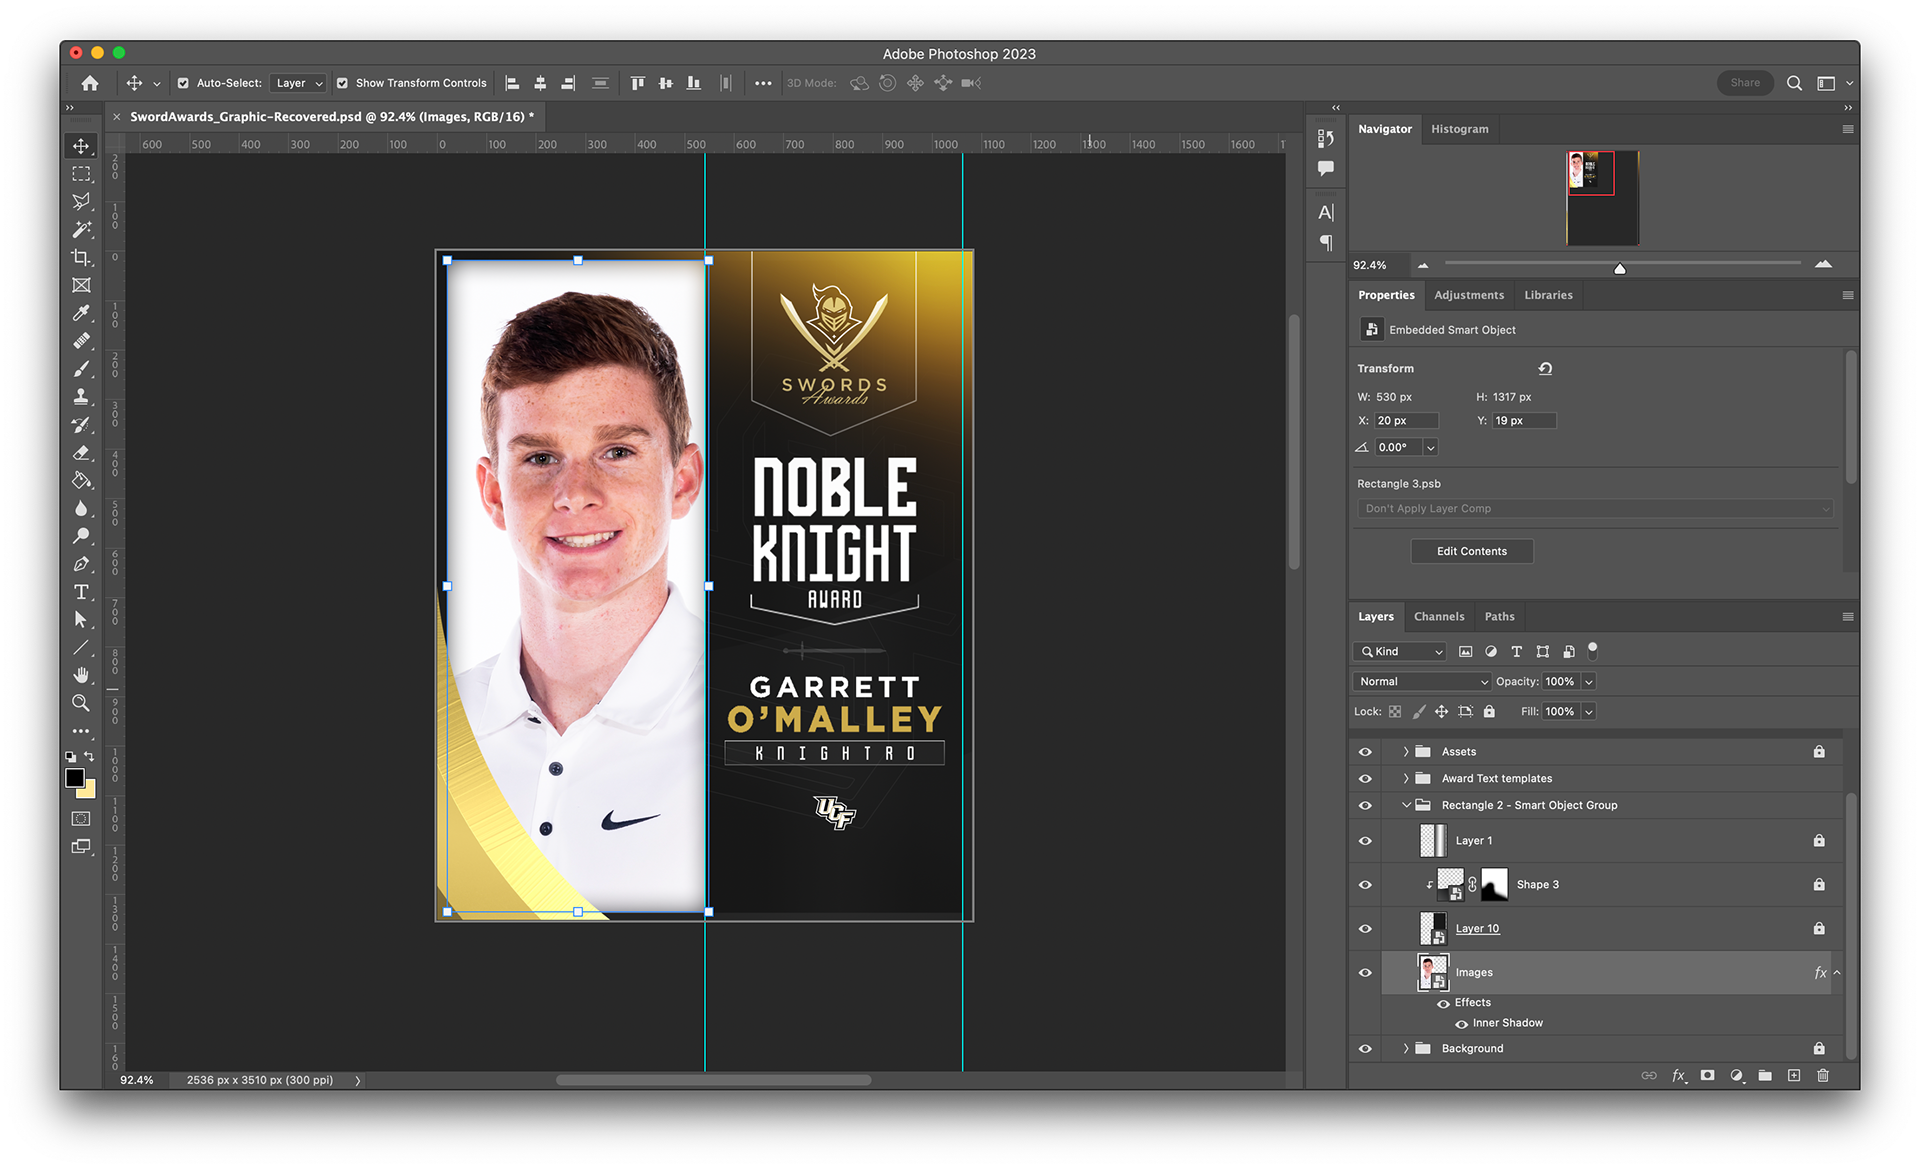Open the blend mode Normal dropdown
This screenshot has height=1169, width=1920.
pos(1423,681)
